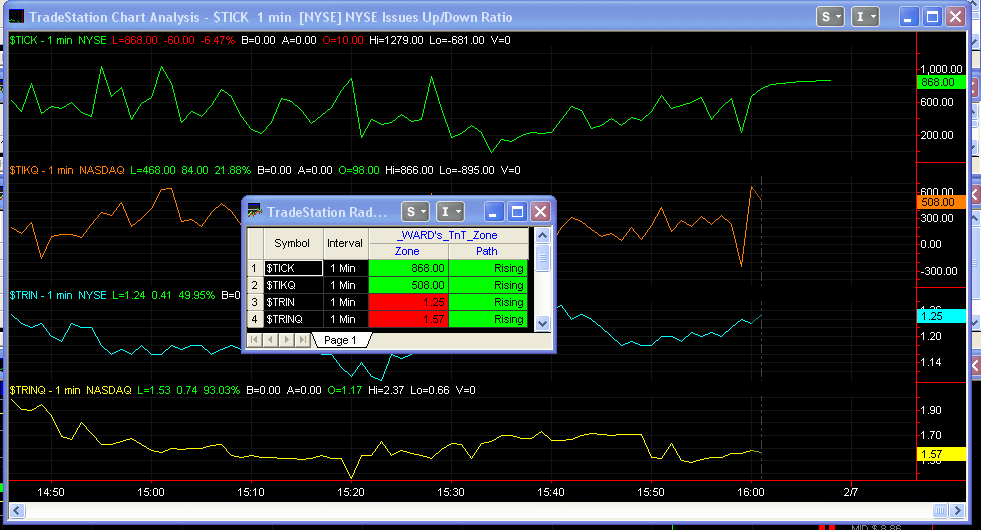Click row number 1 header in RadarScreen
Screen dimensions: 981x530
[x=255, y=268]
